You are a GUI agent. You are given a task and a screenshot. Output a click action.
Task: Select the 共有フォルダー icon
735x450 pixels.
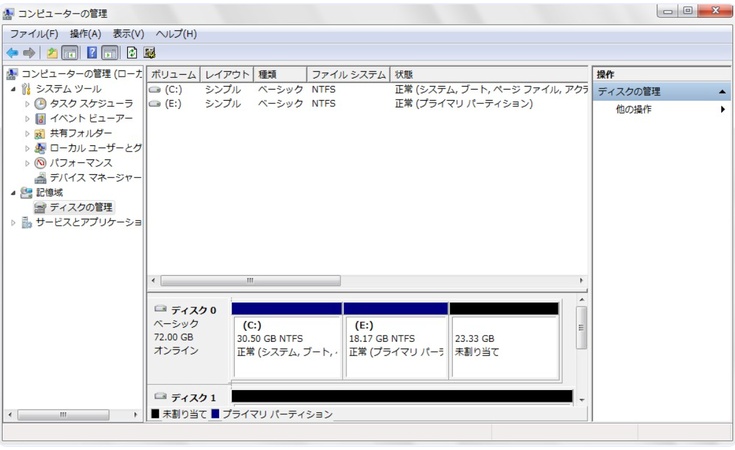click(x=40, y=134)
